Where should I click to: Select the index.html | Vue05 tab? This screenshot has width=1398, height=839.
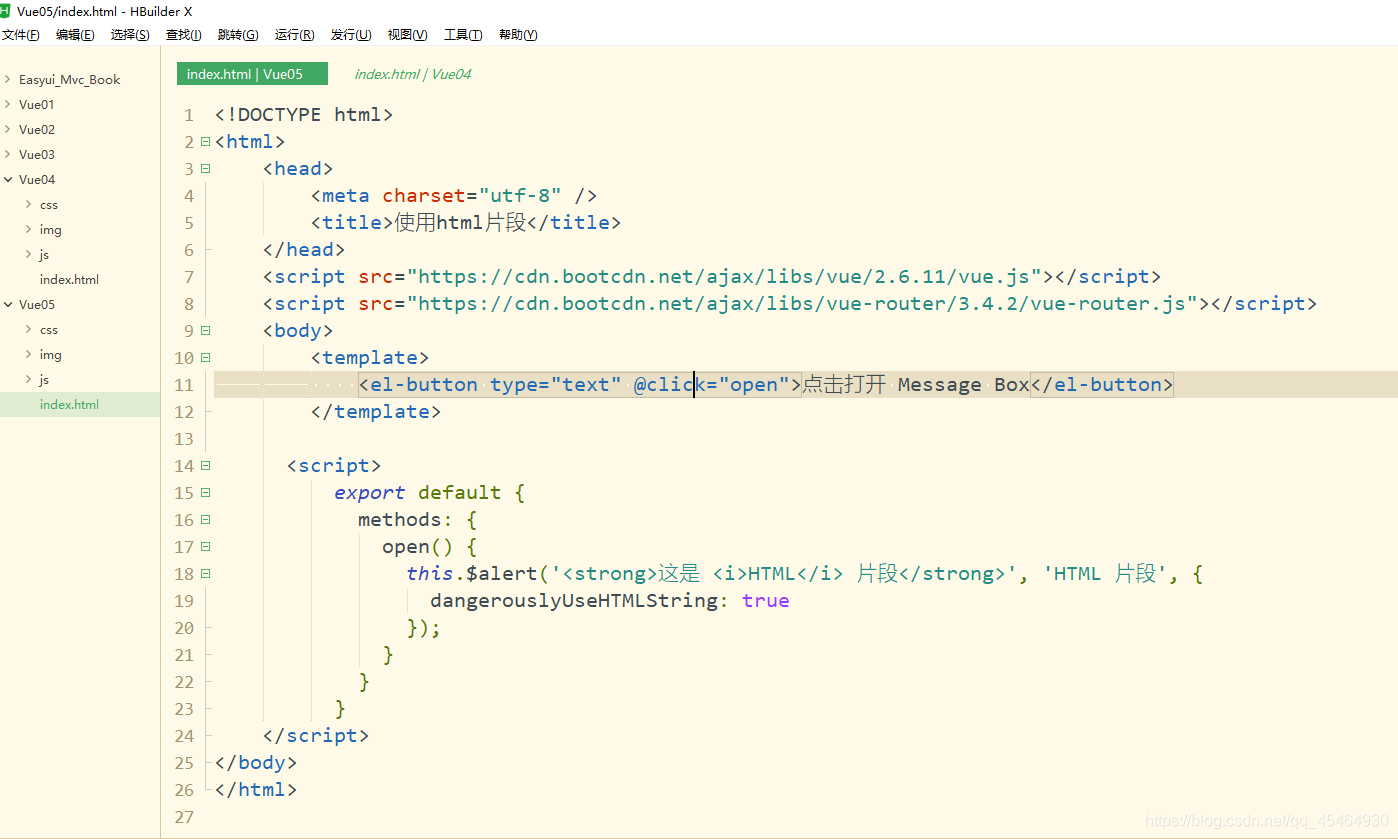(252, 74)
